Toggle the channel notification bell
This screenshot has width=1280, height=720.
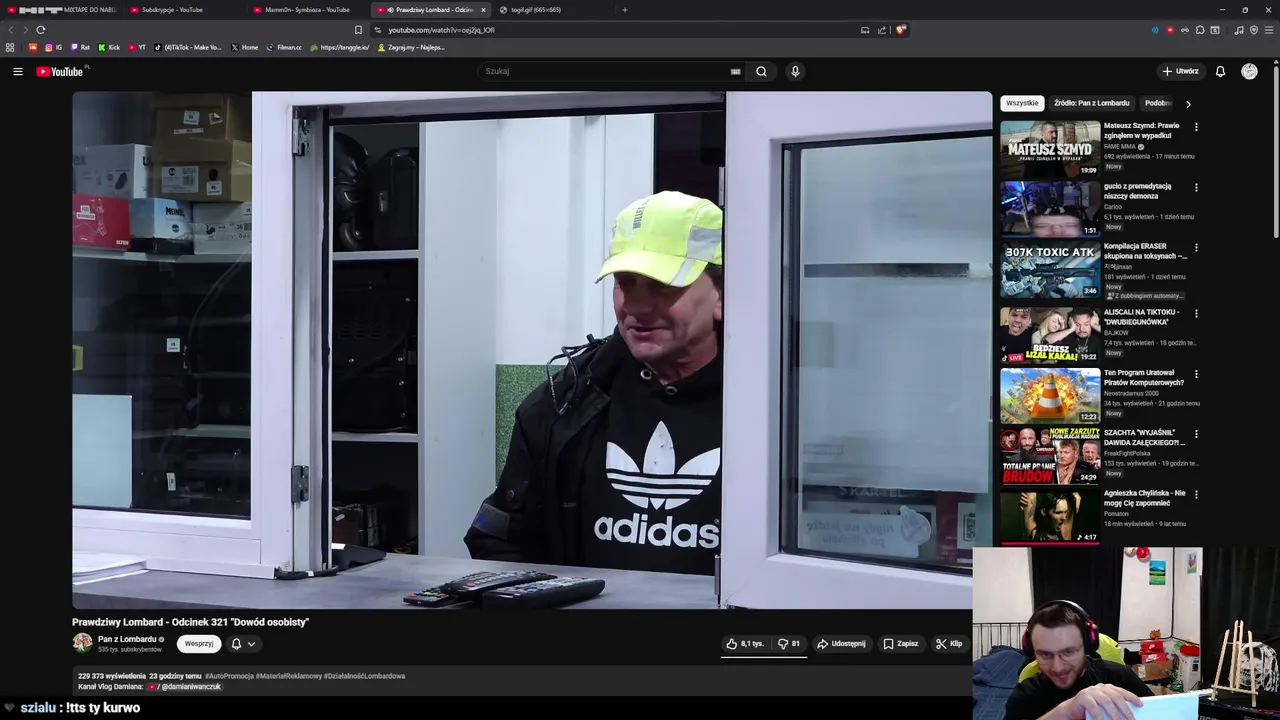(236, 644)
